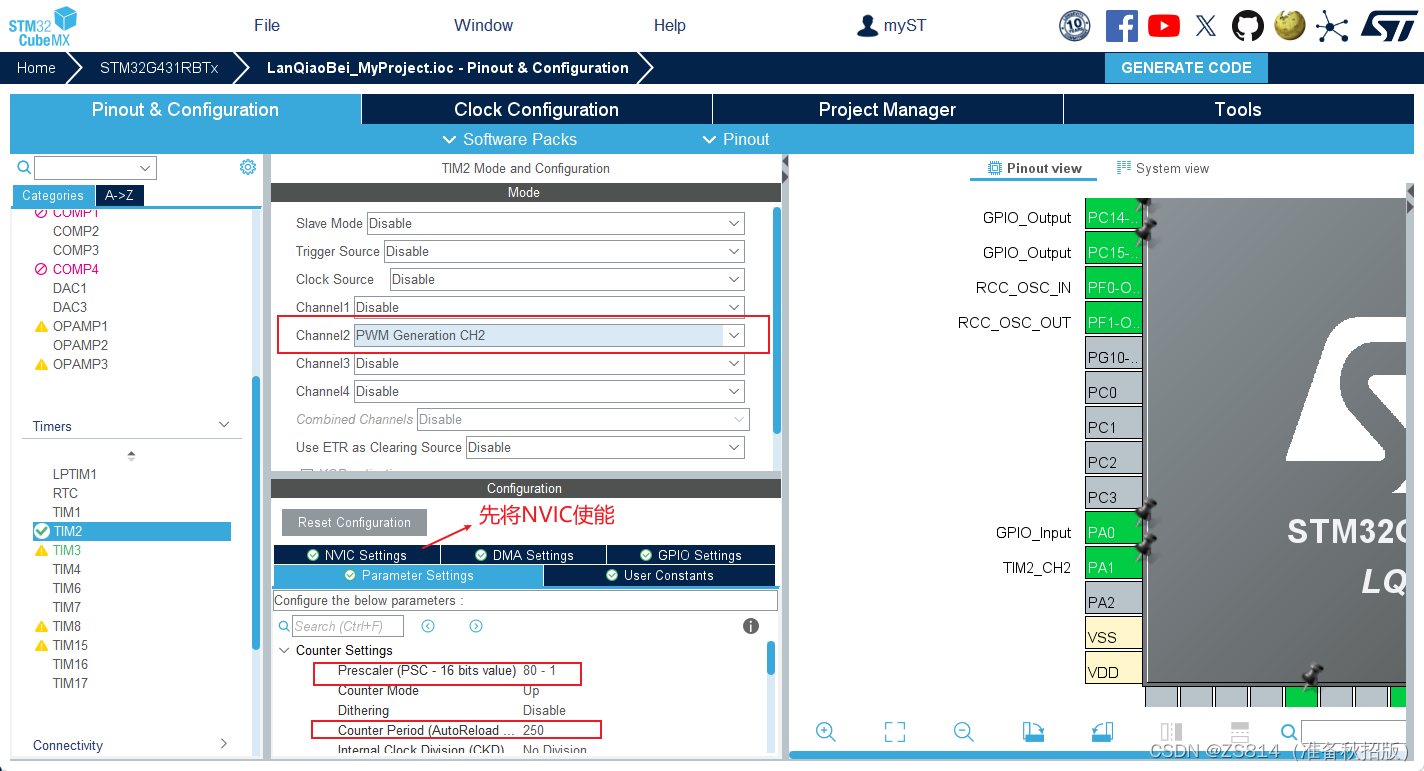Viewport: 1424px width, 771px height.
Task: Expand the Software Packs menu
Action: click(510, 139)
